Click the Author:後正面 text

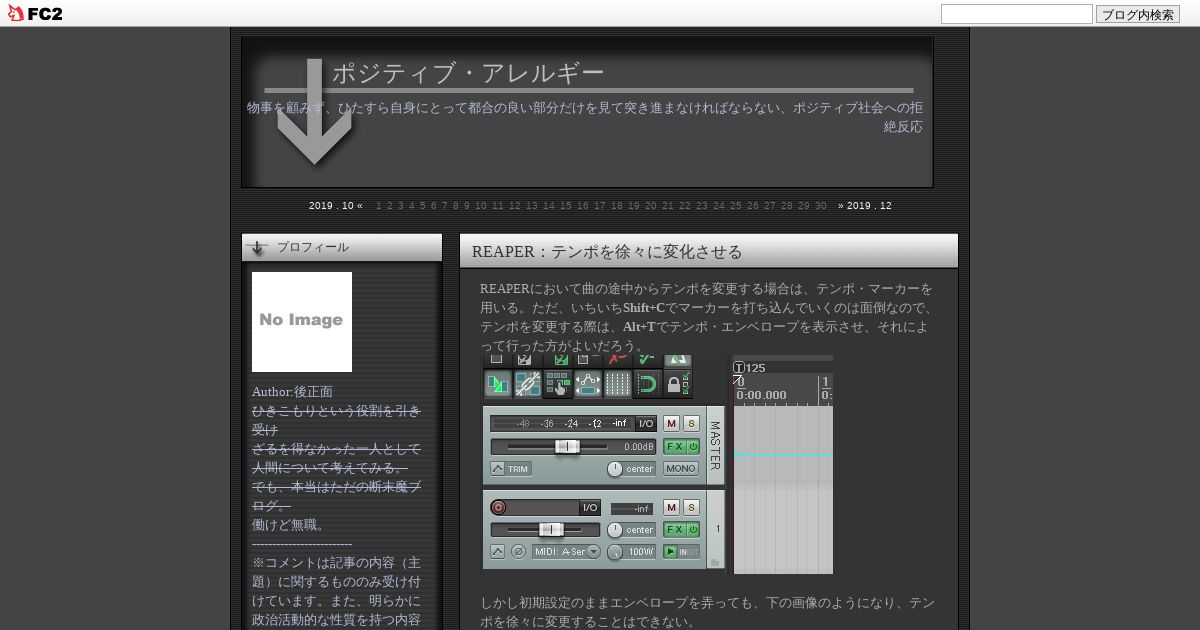pos(292,392)
